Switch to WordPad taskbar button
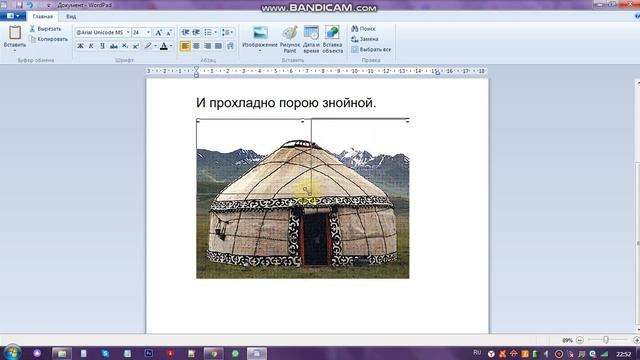The height and width of the screenshot is (360, 640). (257, 353)
